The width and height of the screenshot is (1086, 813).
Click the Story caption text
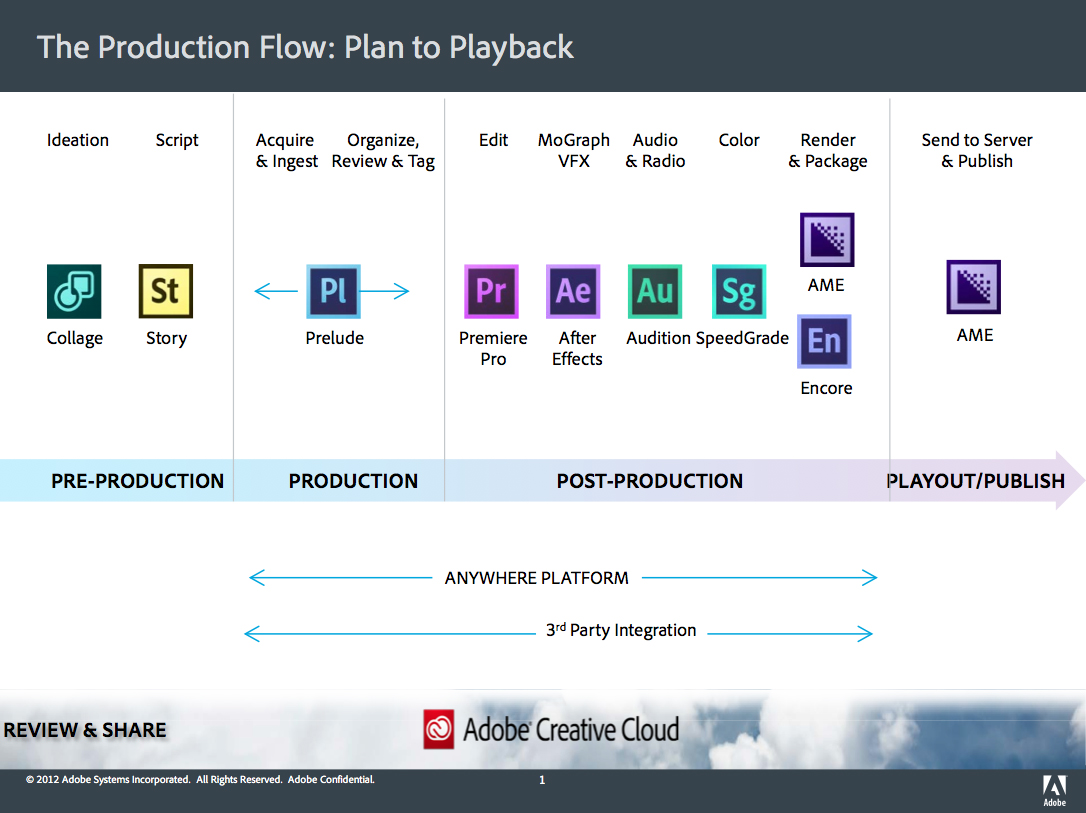tap(166, 339)
